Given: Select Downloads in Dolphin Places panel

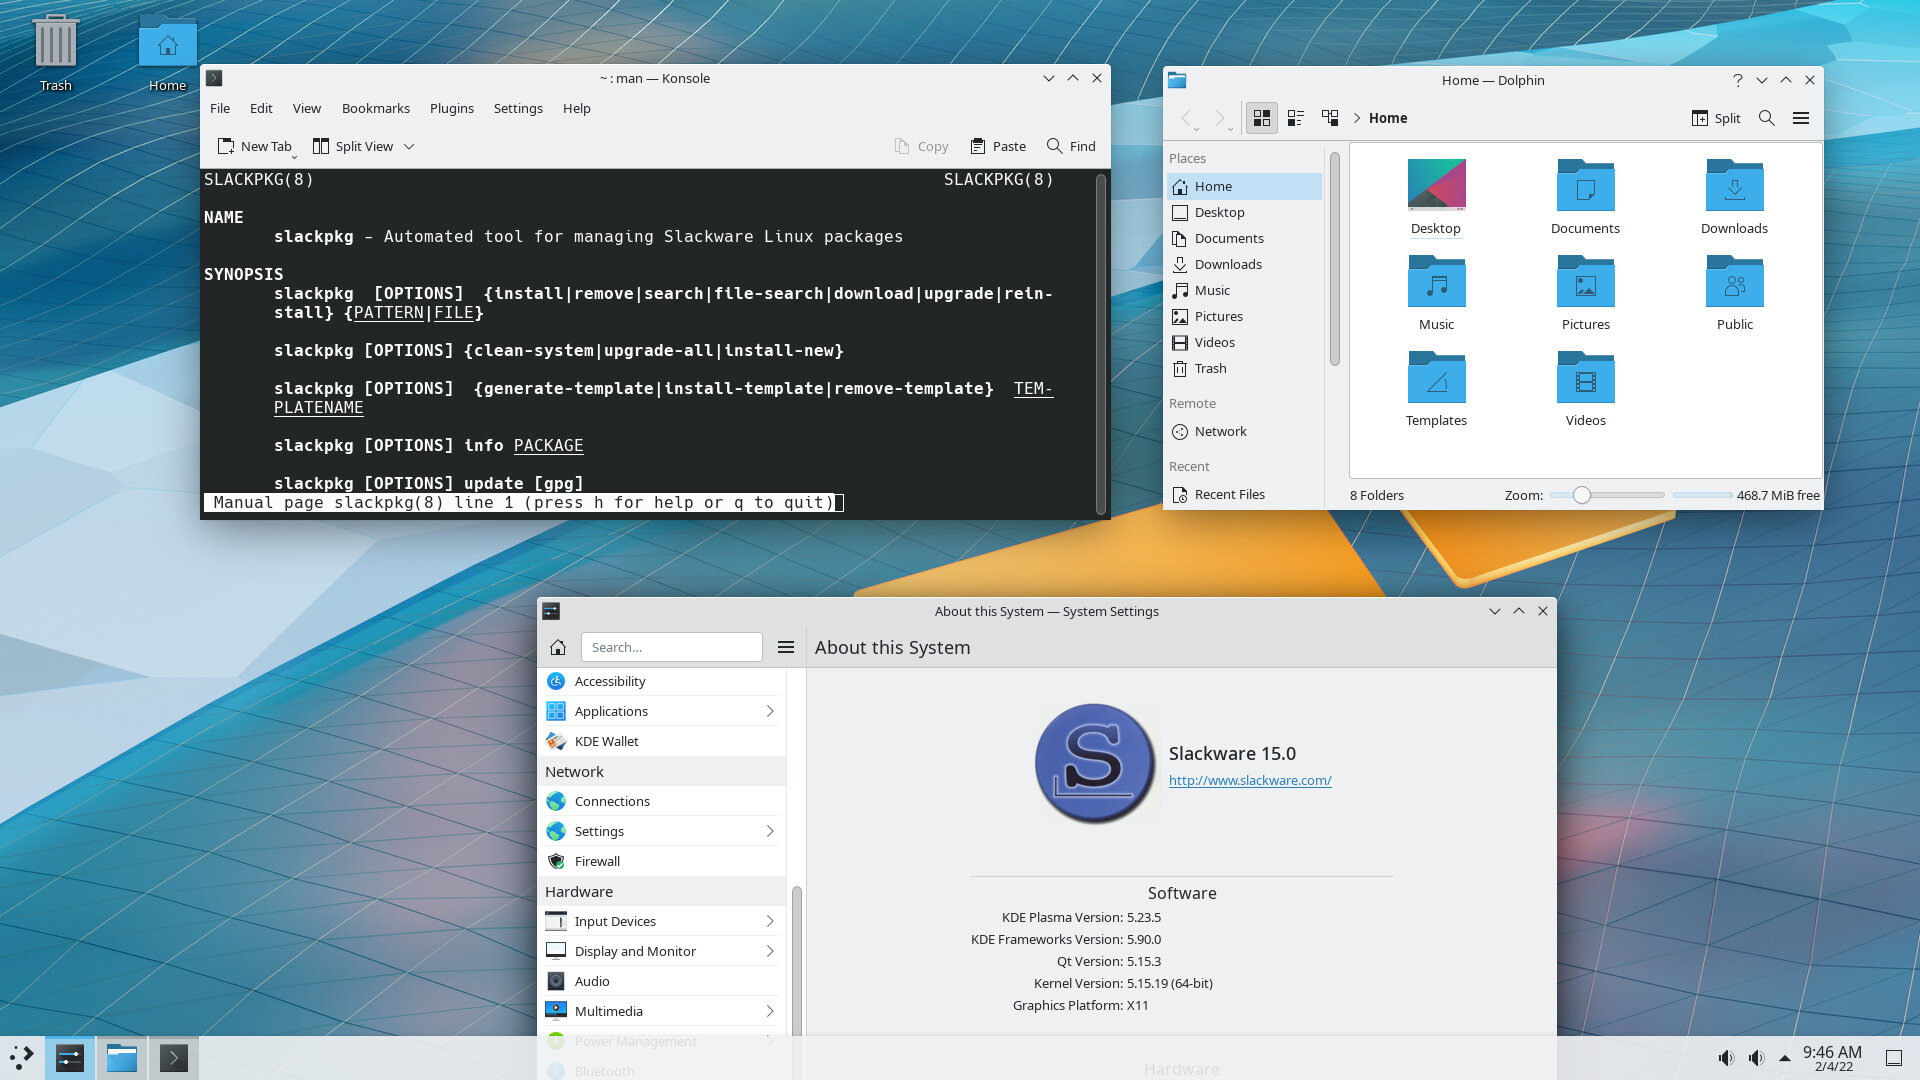Looking at the screenshot, I should point(1227,264).
